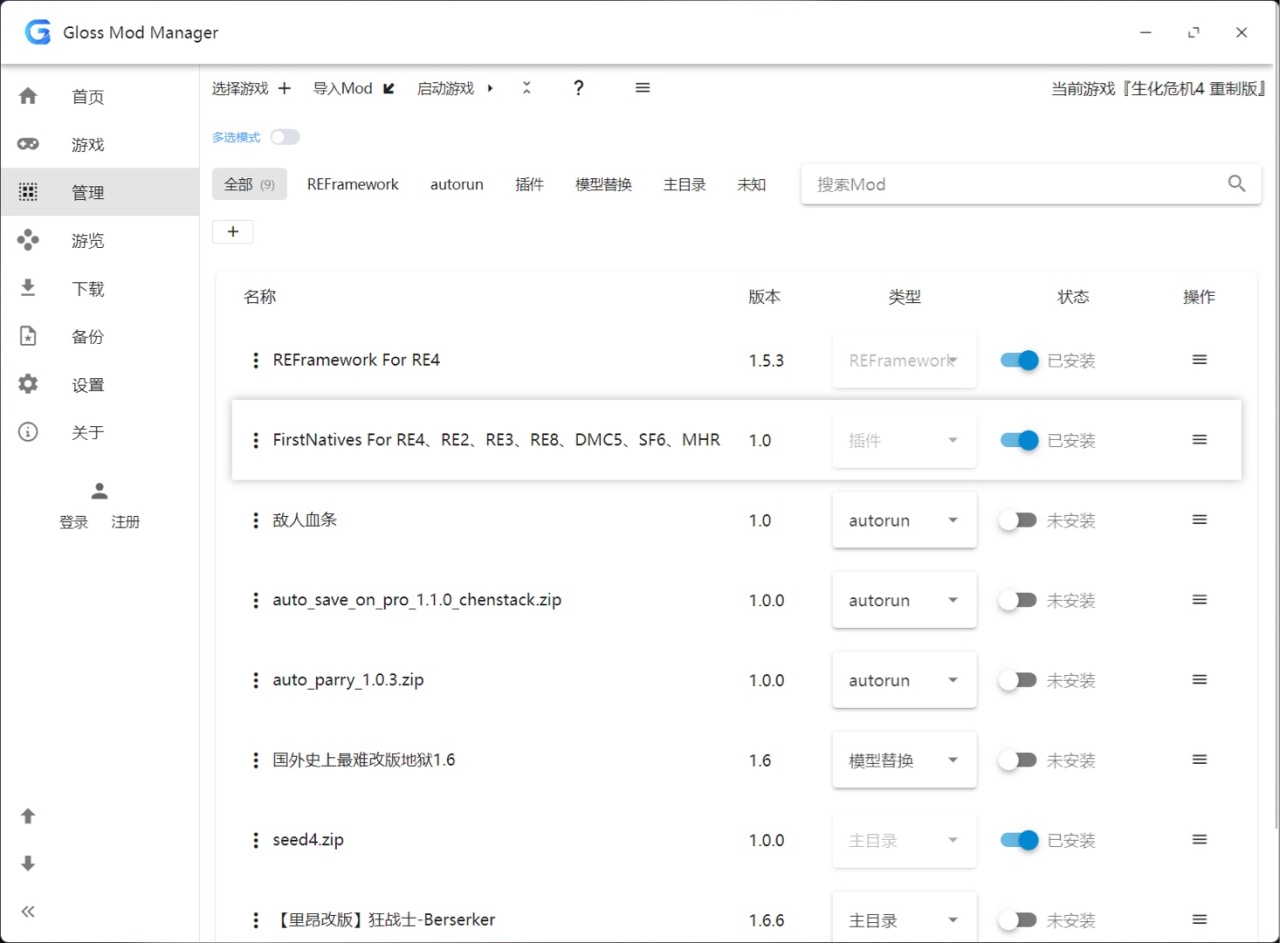Open the 下载 download icon
The height and width of the screenshot is (943, 1280).
click(28, 288)
